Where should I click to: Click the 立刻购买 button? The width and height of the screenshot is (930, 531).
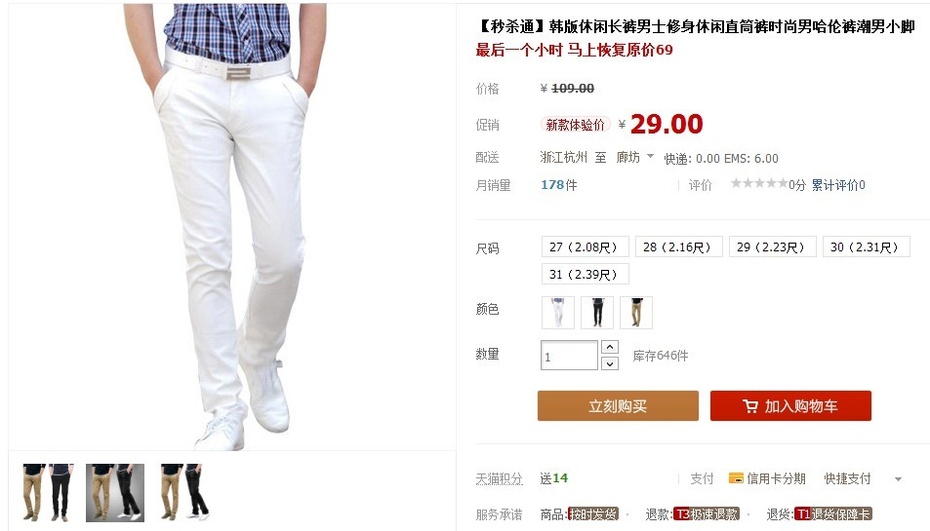pos(618,406)
